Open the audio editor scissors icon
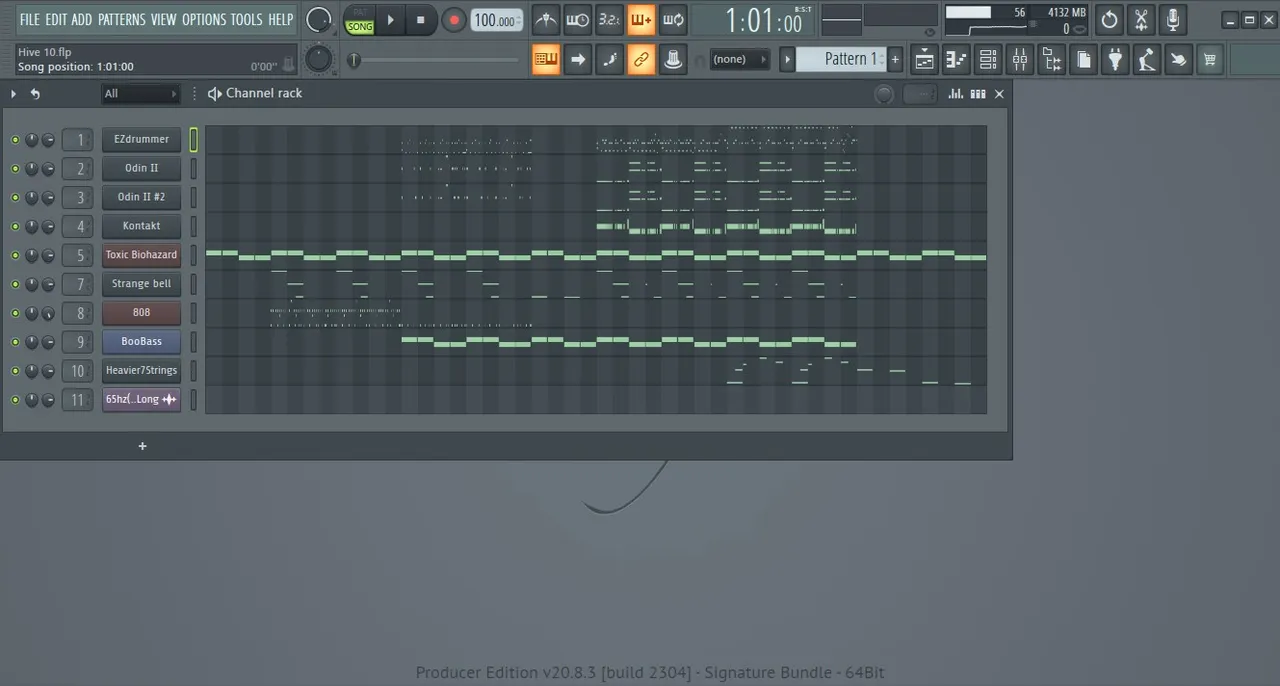The image size is (1280, 686). (1141, 19)
